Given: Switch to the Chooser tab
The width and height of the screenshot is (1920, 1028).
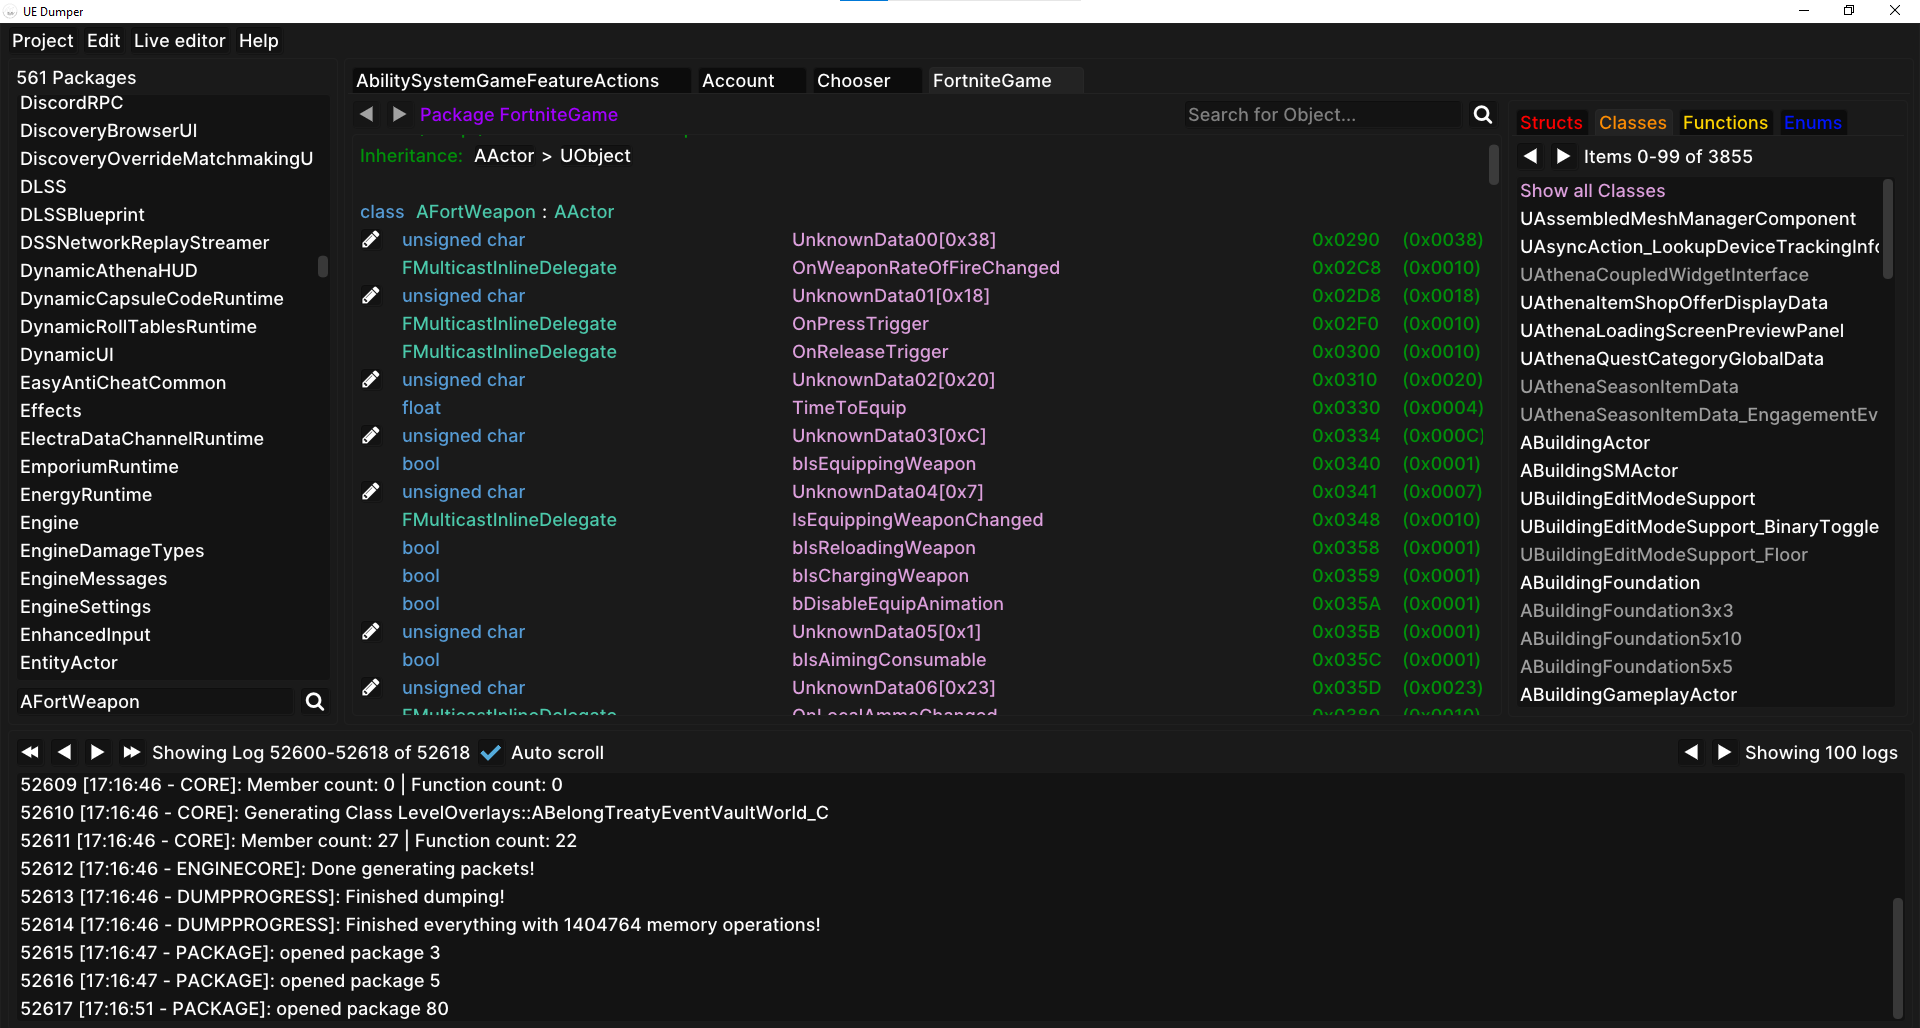Looking at the screenshot, I should (866, 80).
